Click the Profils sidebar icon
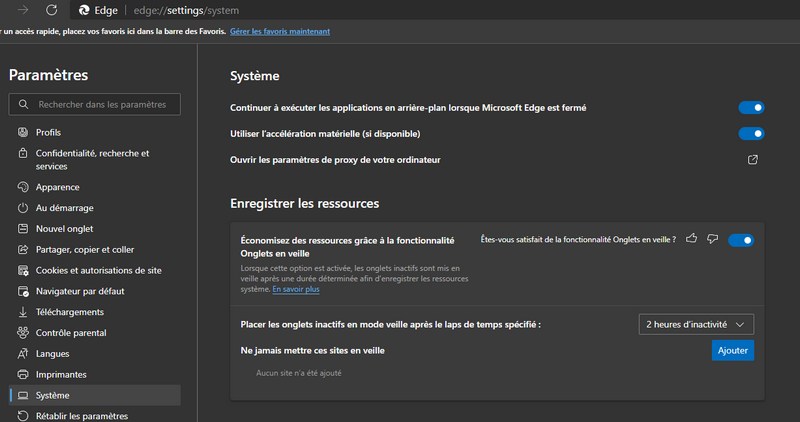800x422 pixels. click(23, 132)
